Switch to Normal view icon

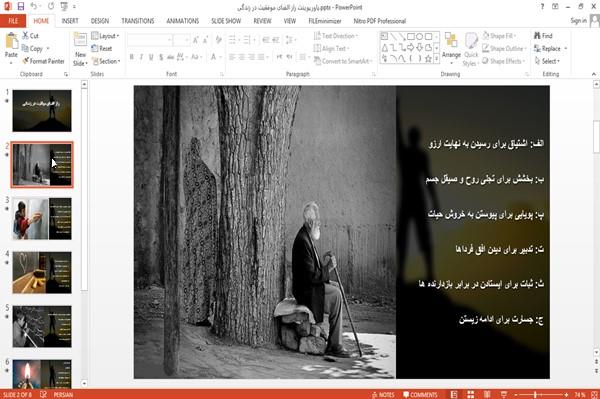(454, 395)
